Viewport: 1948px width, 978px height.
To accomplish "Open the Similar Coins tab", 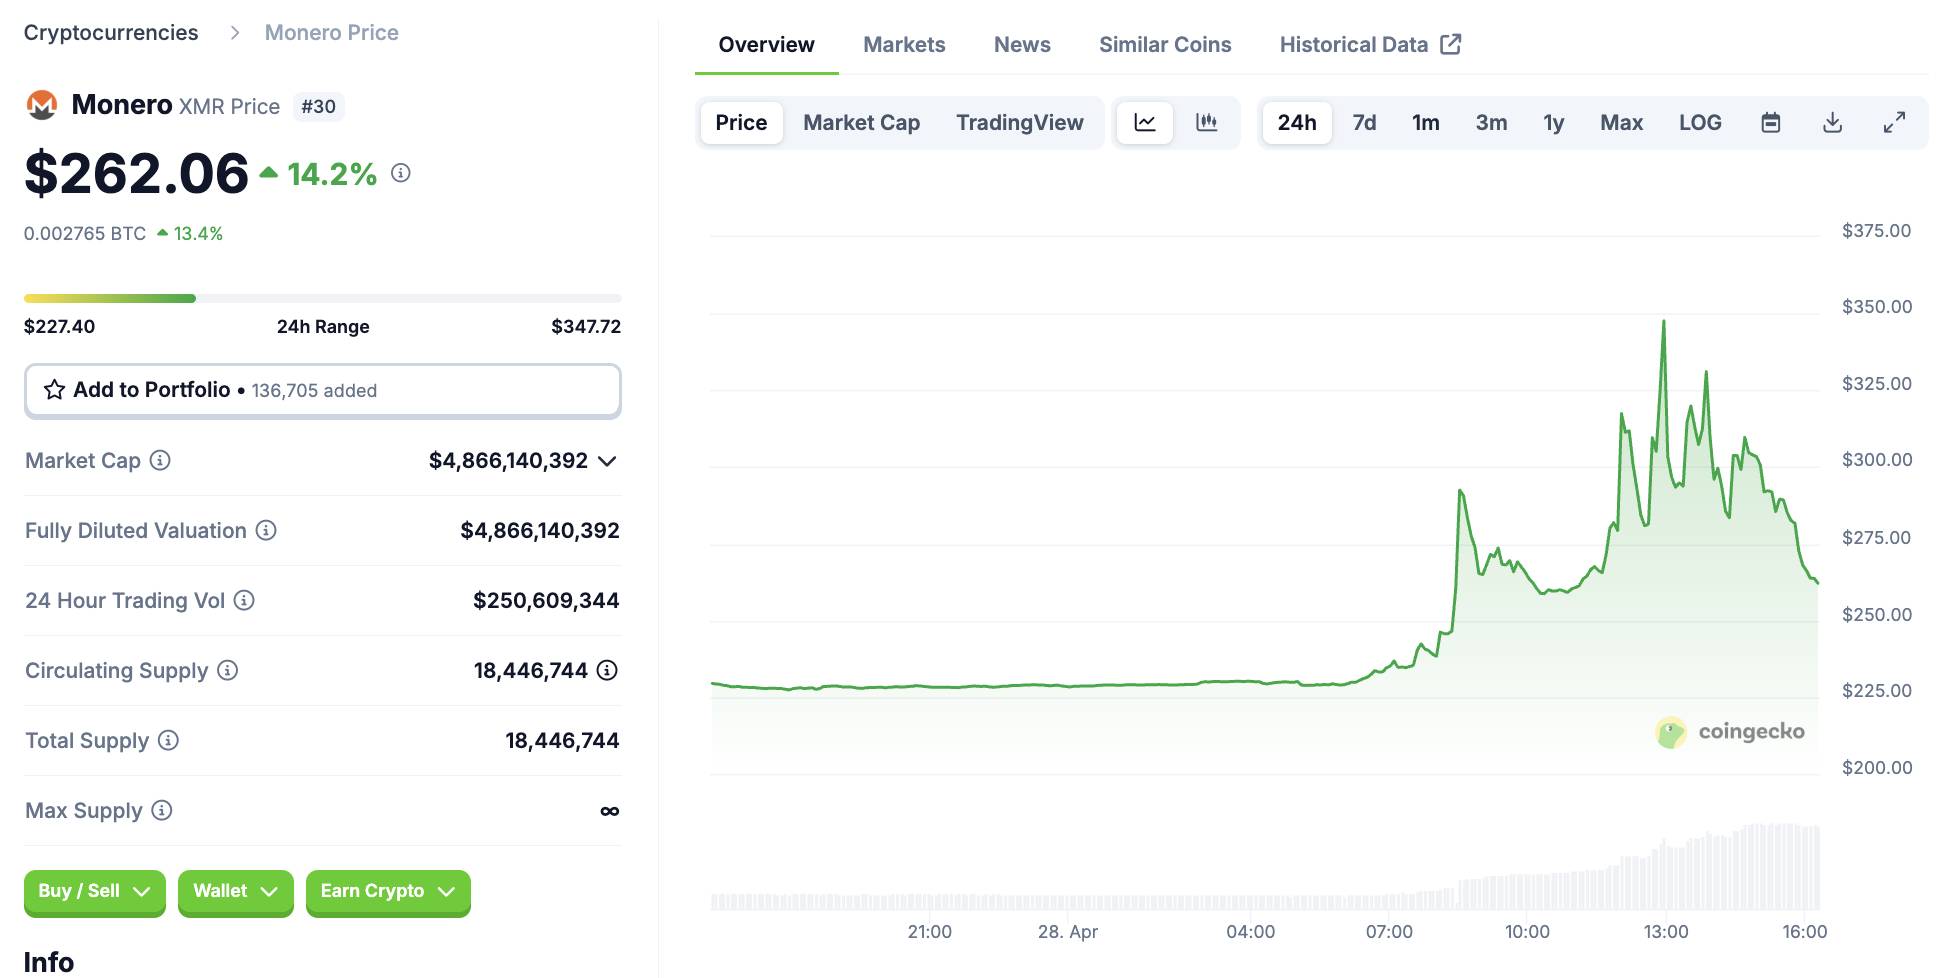I will (x=1165, y=45).
